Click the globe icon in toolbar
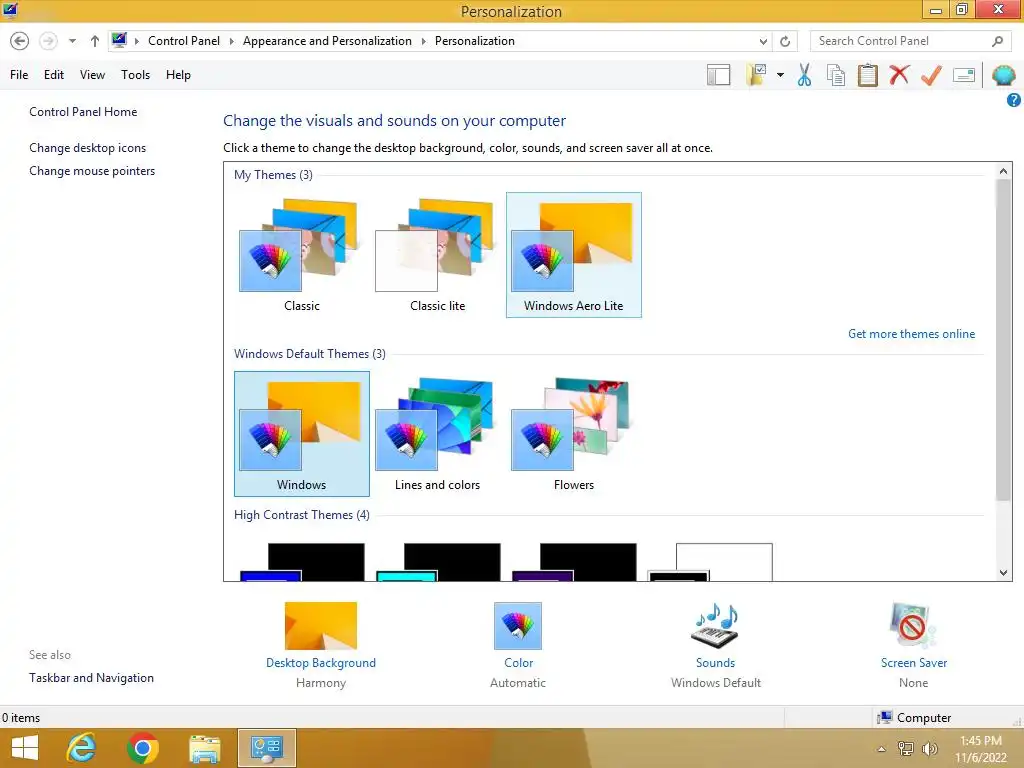 [x=1003, y=75]
